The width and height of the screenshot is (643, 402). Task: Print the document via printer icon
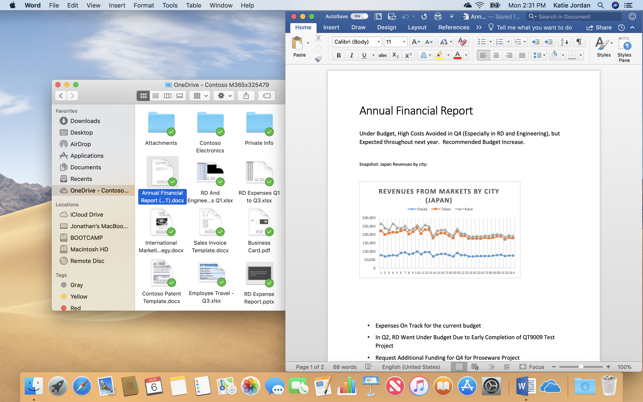(438, 16)
